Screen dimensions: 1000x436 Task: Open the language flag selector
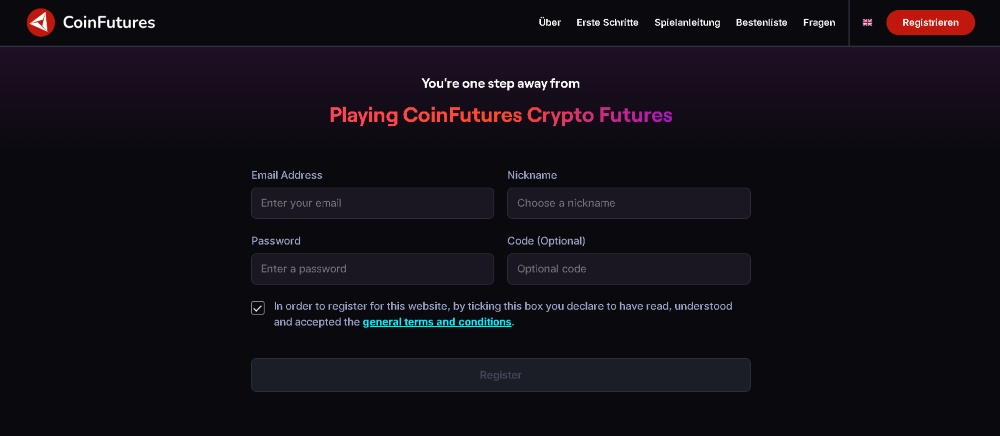[867, 22]
